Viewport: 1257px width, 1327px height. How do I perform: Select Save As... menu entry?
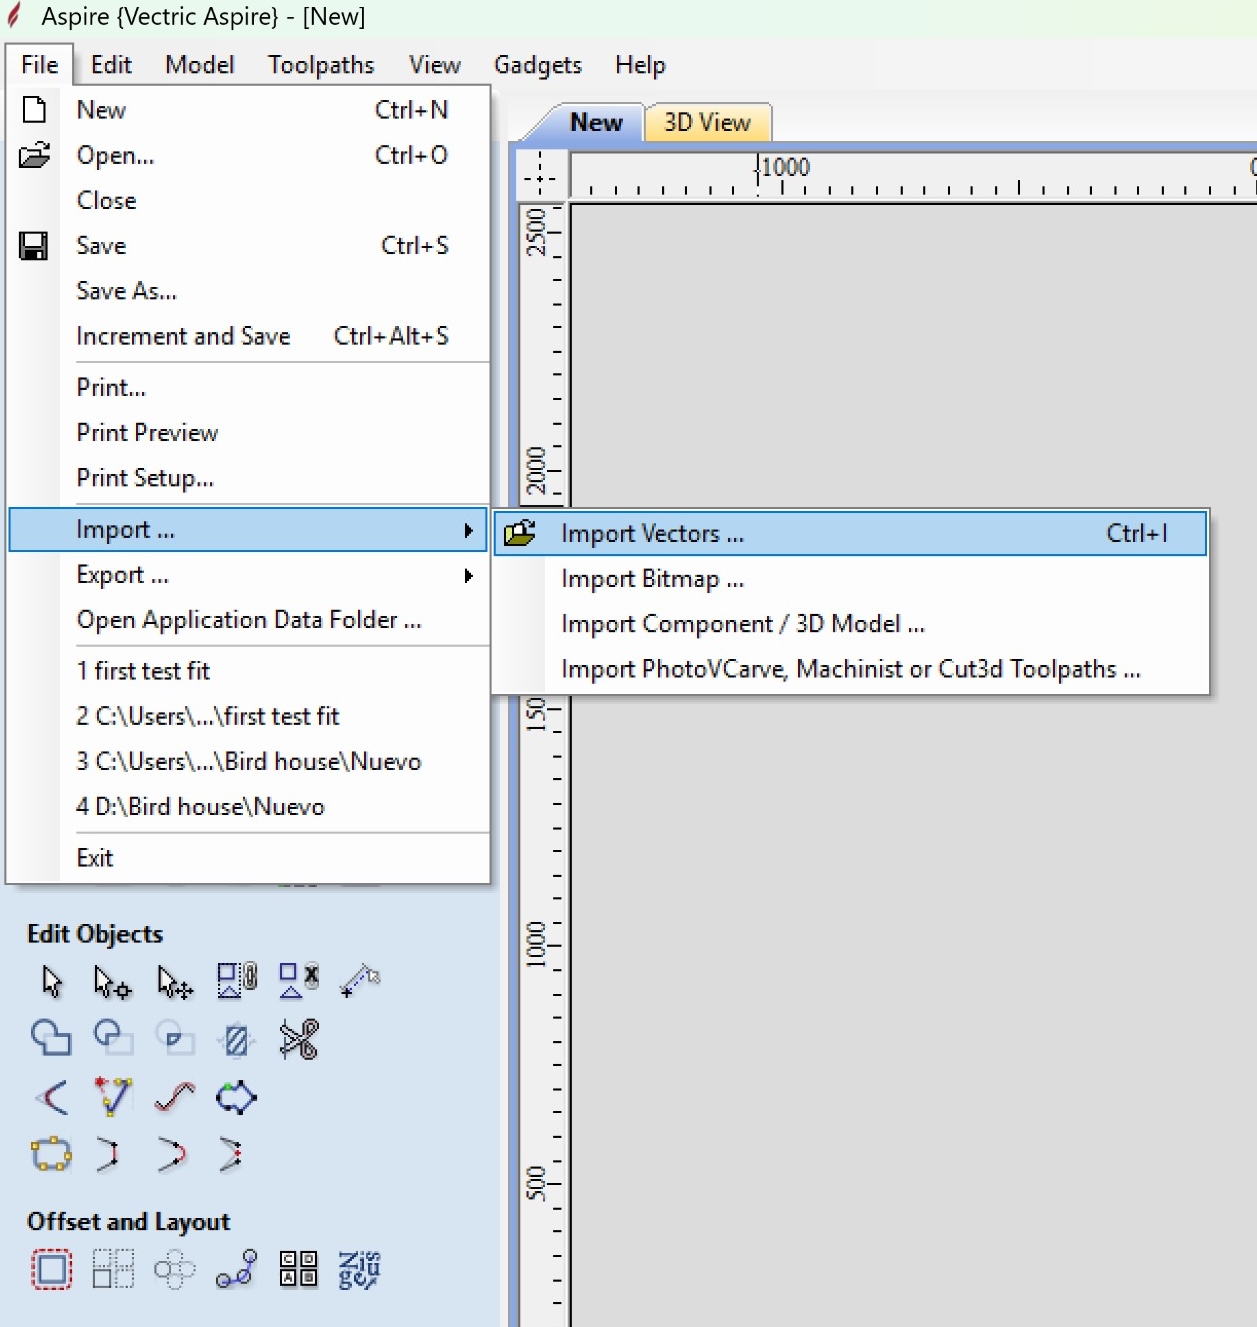pyautogui.click(x=248, y=291)
